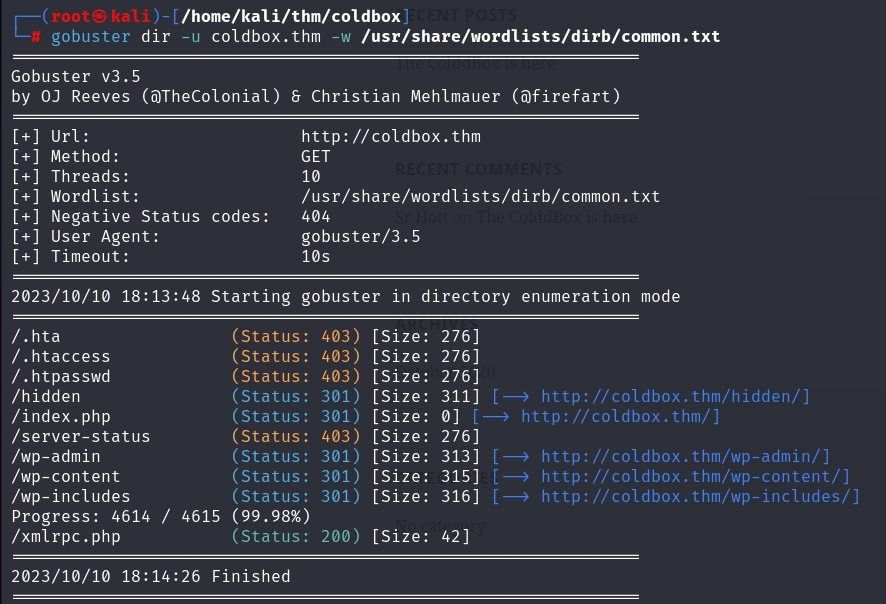Click the Progress: 4614 / 4615 line
The height and width of the screenshot is (604, 886).
(x=160, y=517)
